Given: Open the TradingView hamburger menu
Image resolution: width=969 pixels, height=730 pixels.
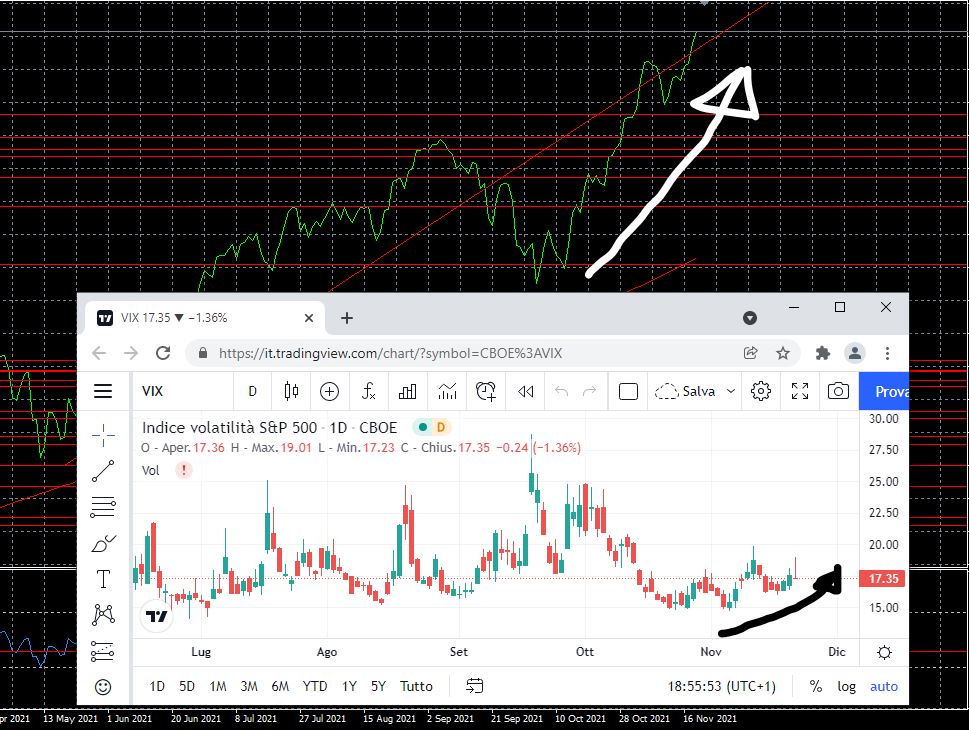Looking at the screenshot, I should 103,391.
